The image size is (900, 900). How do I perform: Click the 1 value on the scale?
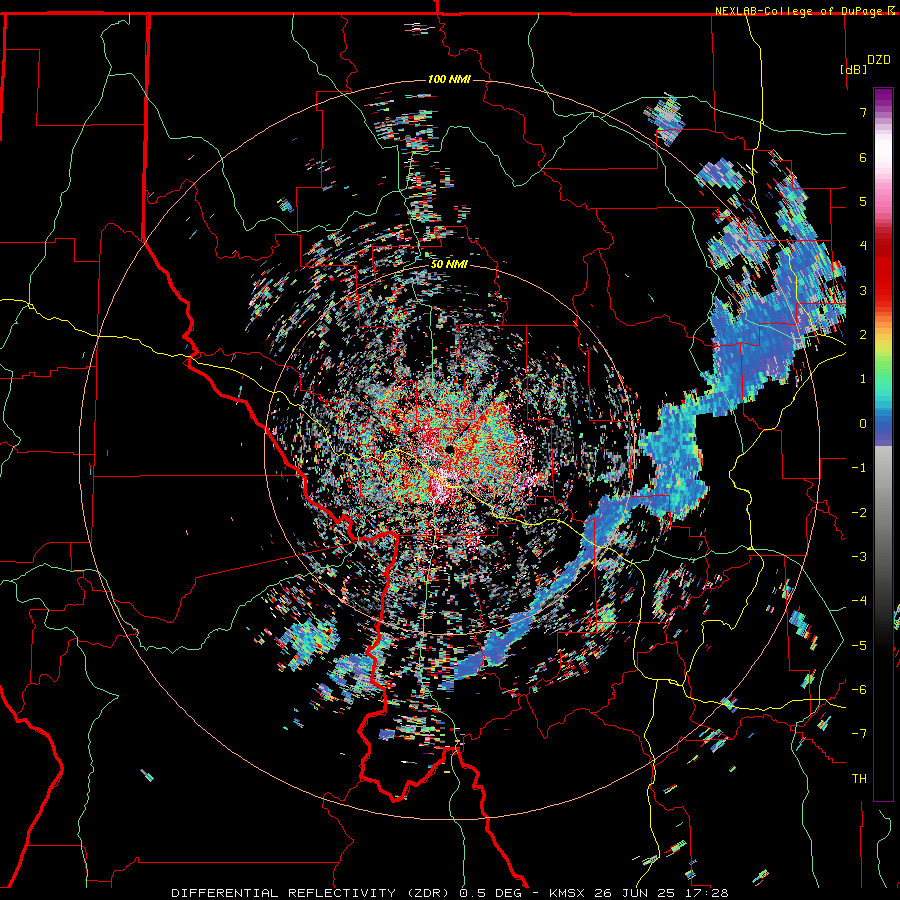863,379
